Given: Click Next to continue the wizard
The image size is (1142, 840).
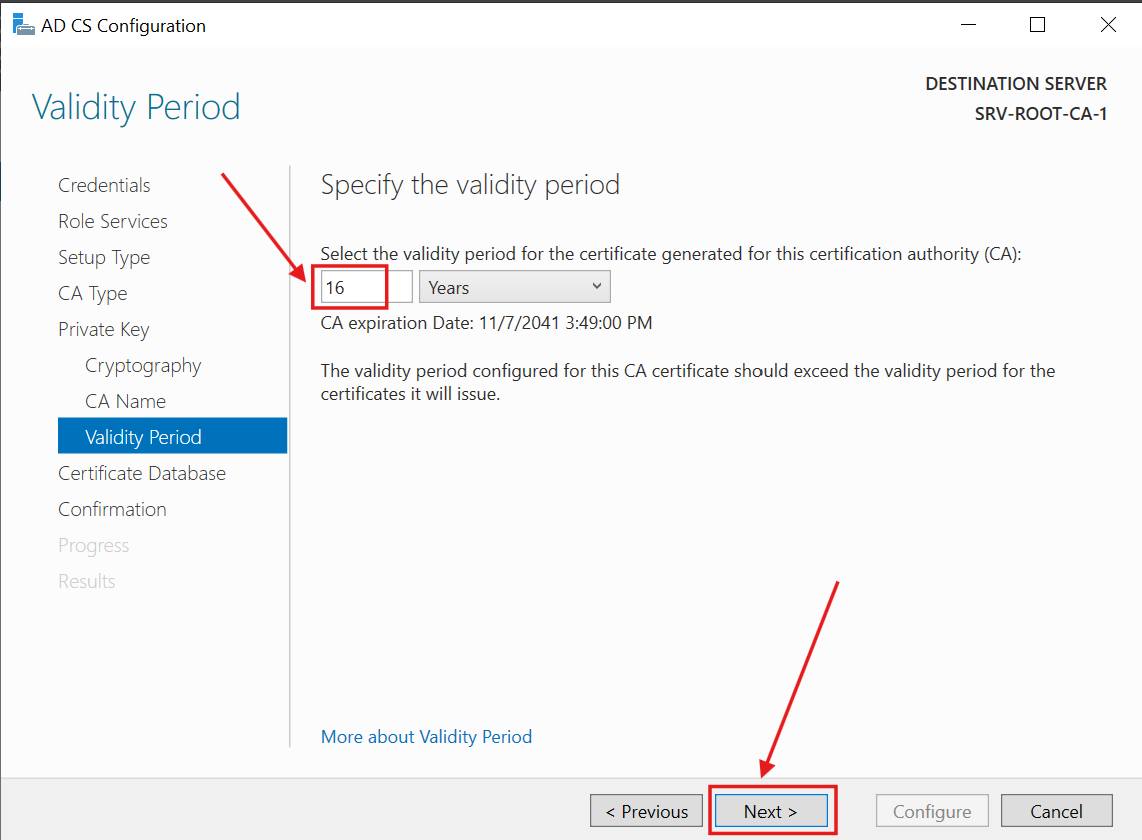Looking at the screenshot, I should (x=771, y=810).
